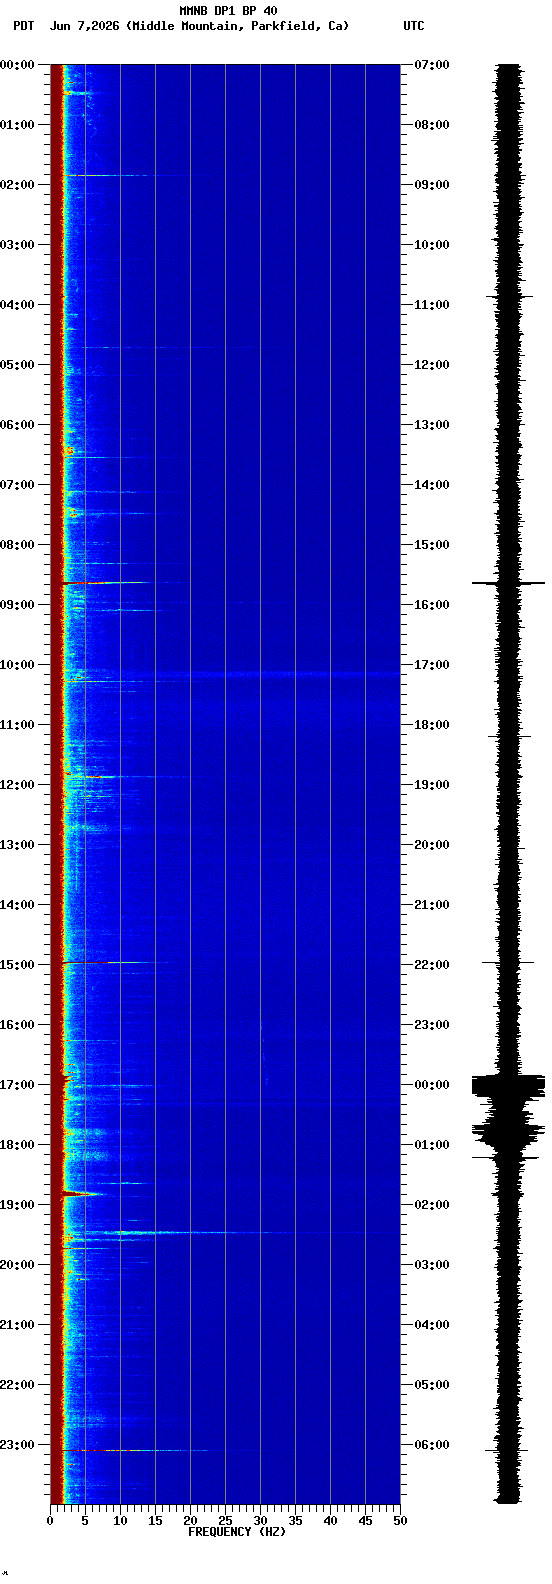
Task: Click the UTC time label "12:00" on right axis
Action: coord(432,365)
